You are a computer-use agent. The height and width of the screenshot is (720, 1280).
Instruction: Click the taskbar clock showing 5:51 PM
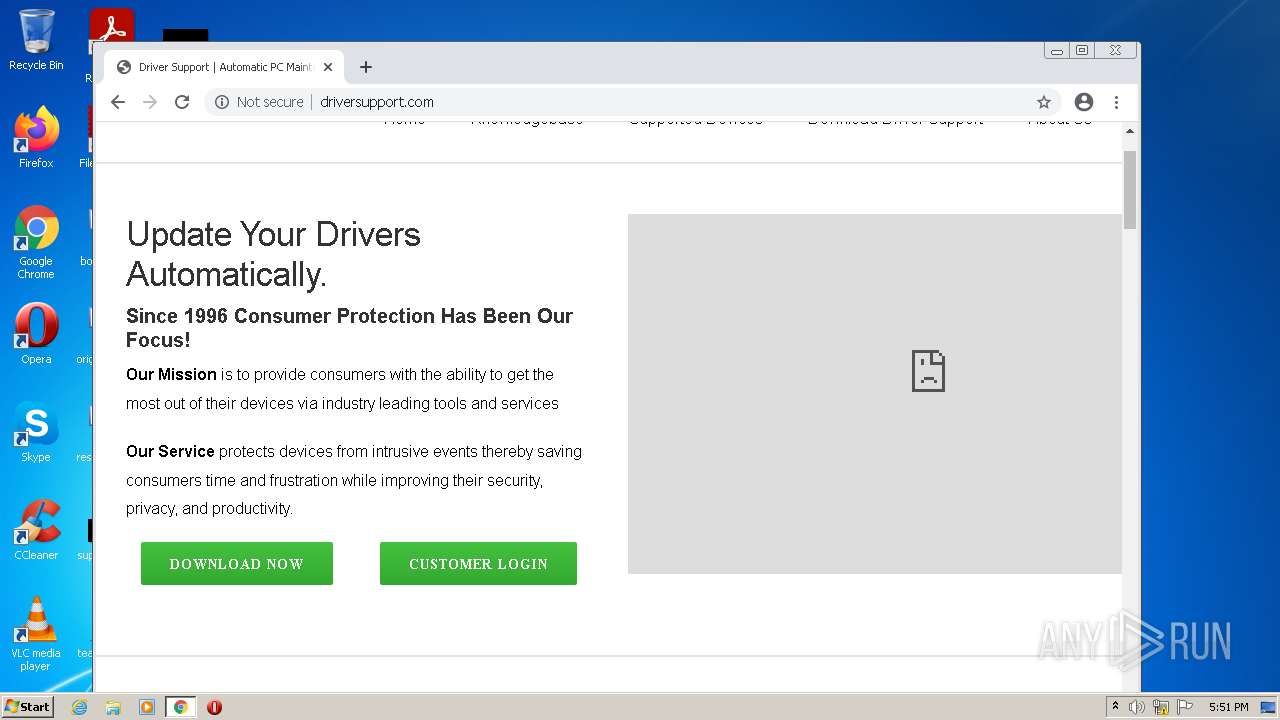1228,707
